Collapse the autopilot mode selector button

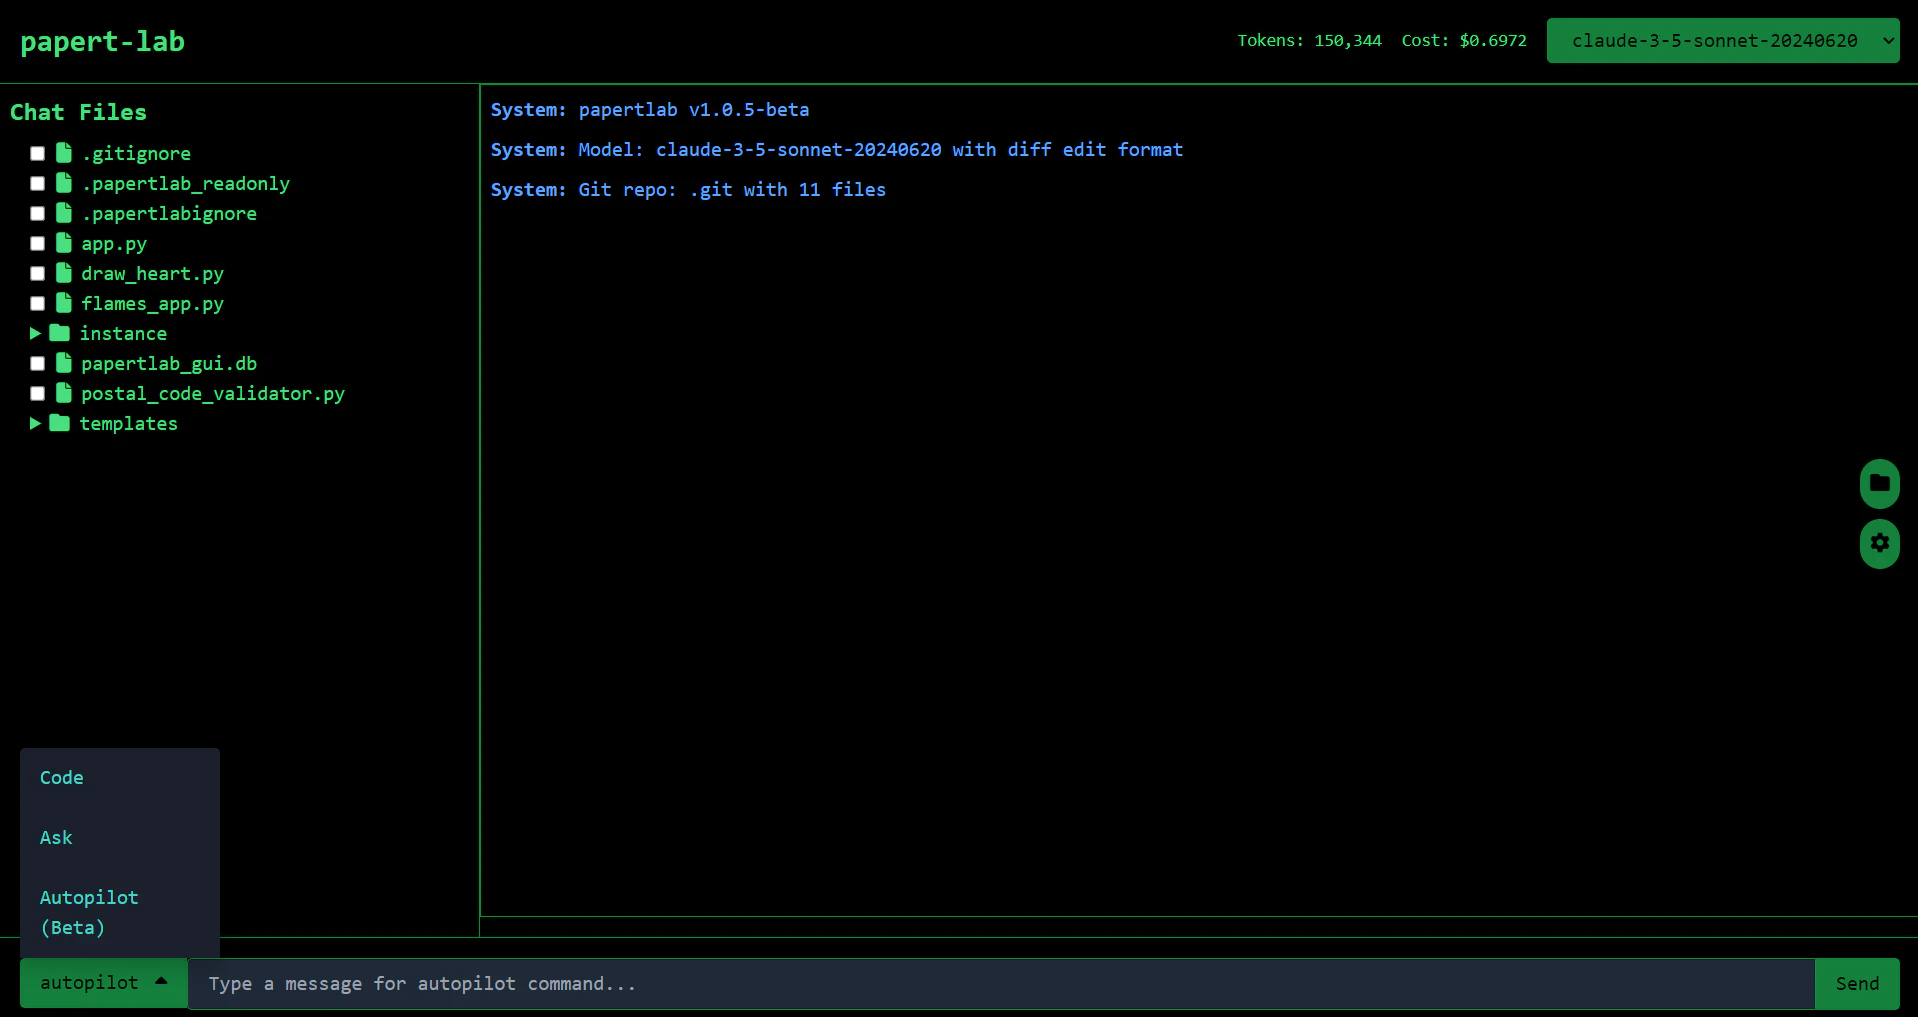(x=103, y=983)
